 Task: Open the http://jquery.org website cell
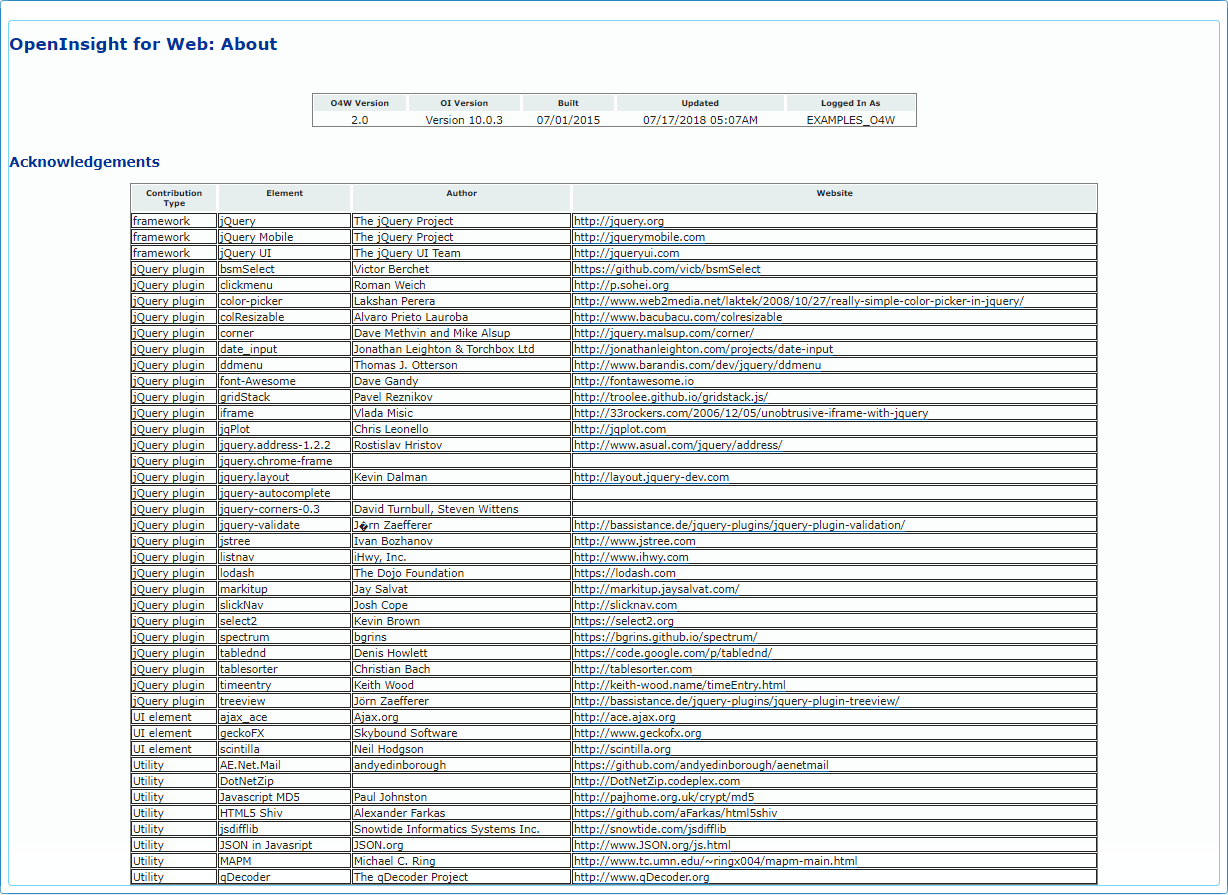click(834, 221)
